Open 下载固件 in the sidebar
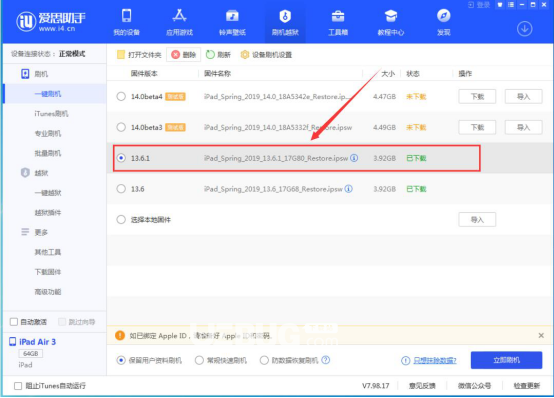 click(x=48, y=272)
